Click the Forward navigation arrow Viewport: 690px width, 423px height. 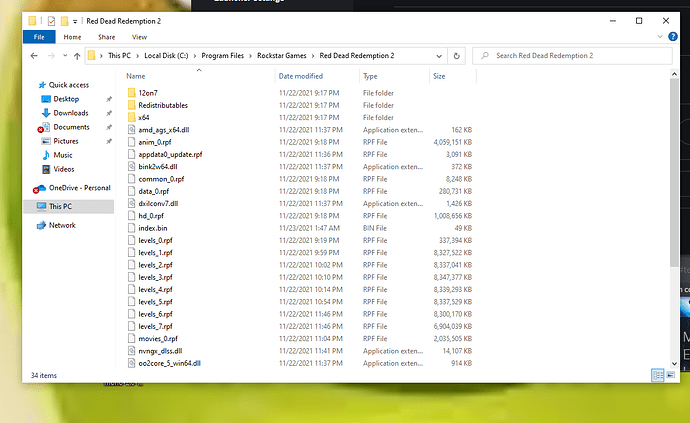pos(51,56)
